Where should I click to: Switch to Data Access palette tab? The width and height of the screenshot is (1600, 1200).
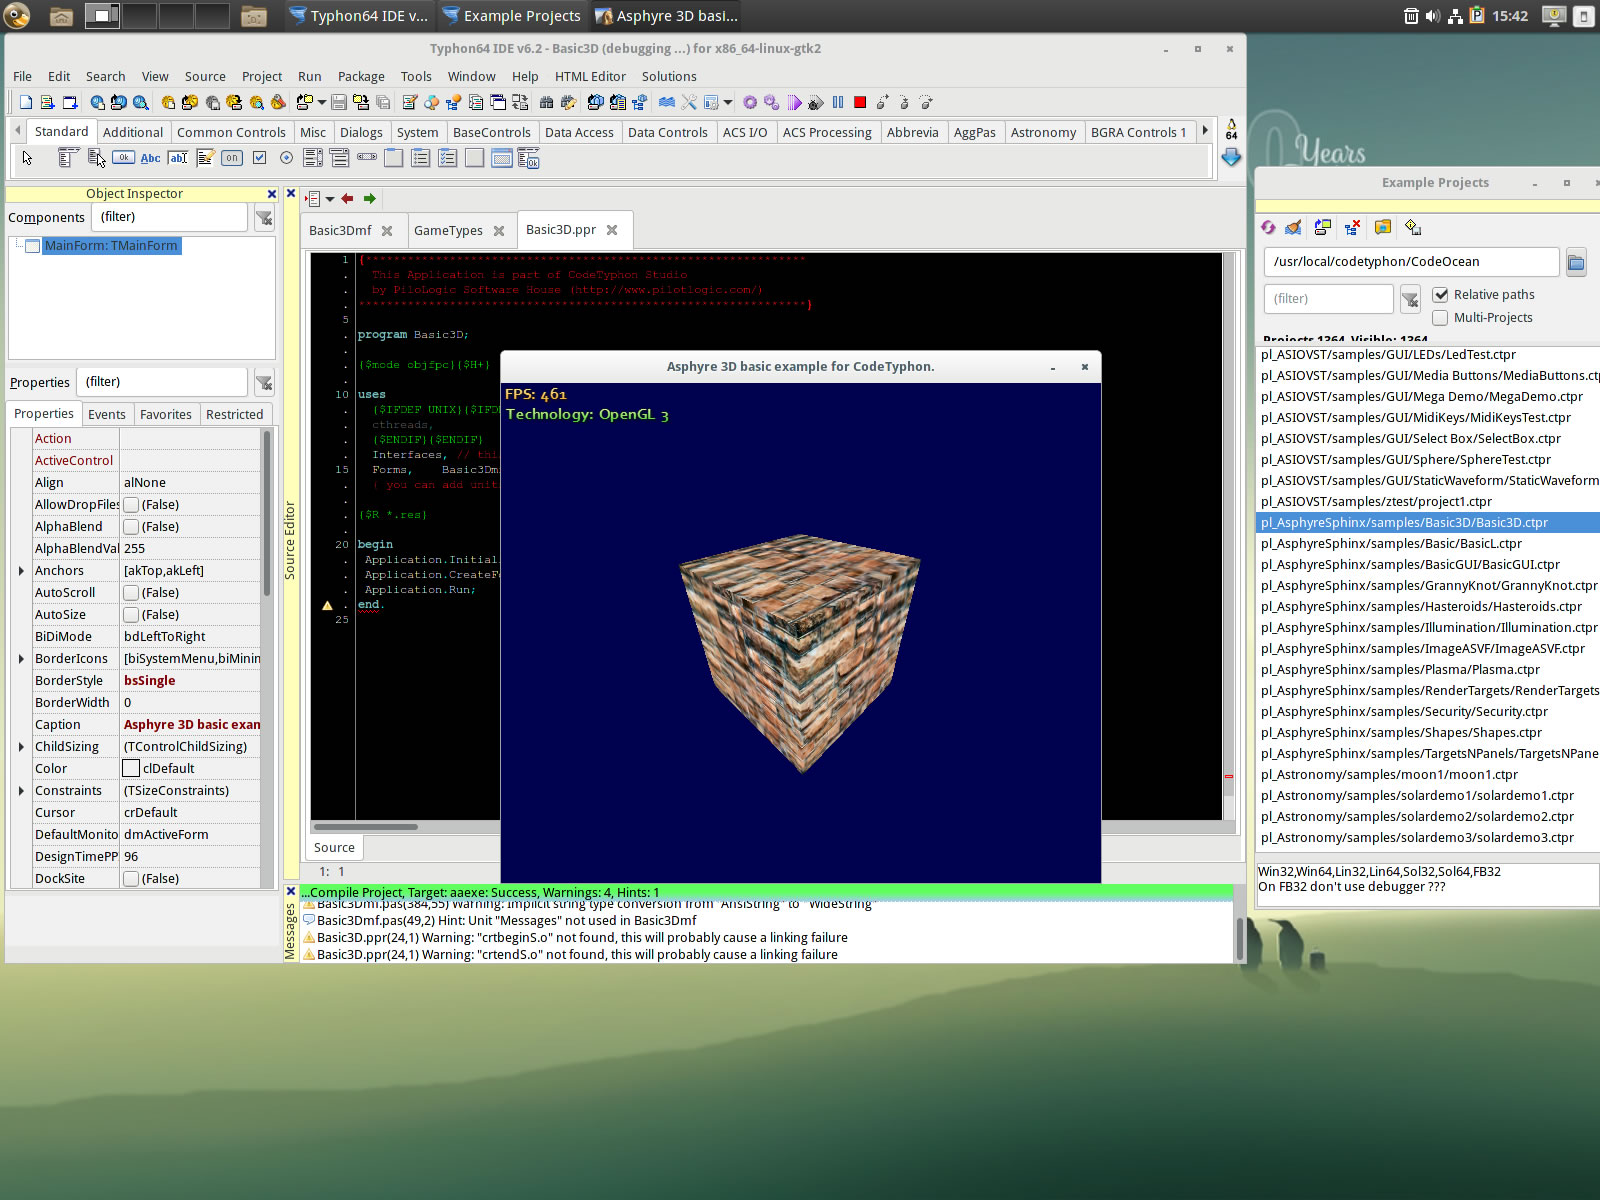(579, 133)
